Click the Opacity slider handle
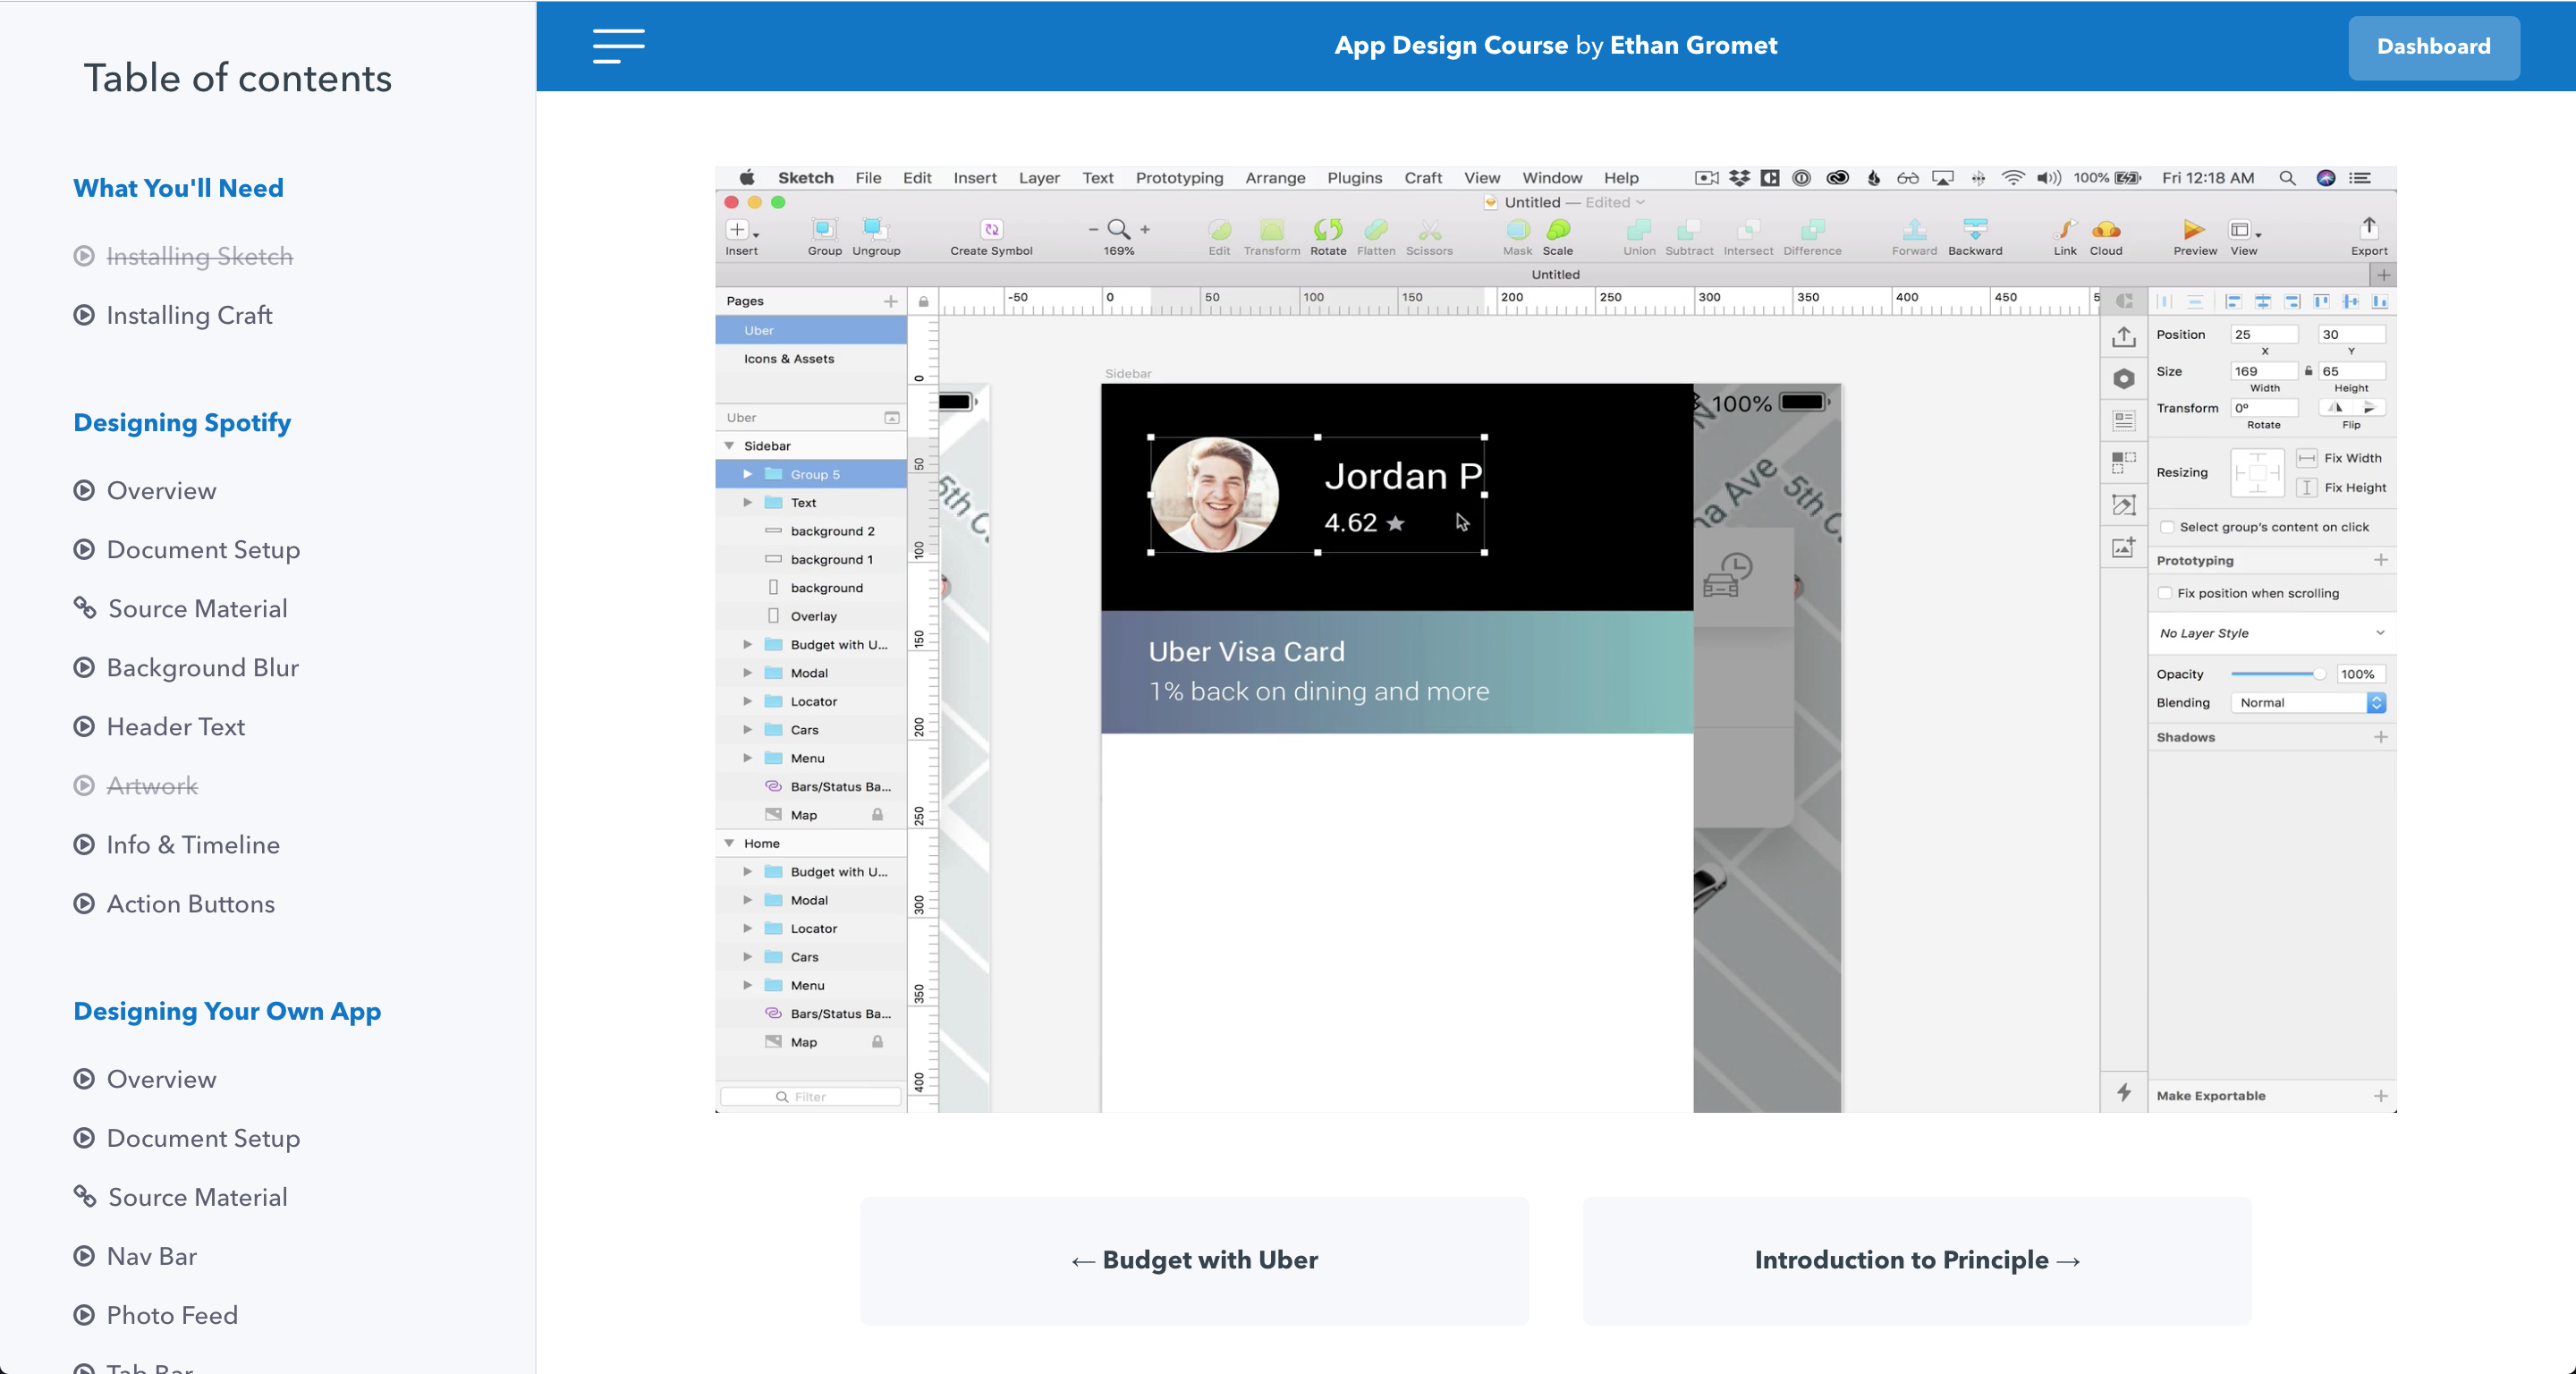This screenshot has width=2576, height=1374. 2318,674
